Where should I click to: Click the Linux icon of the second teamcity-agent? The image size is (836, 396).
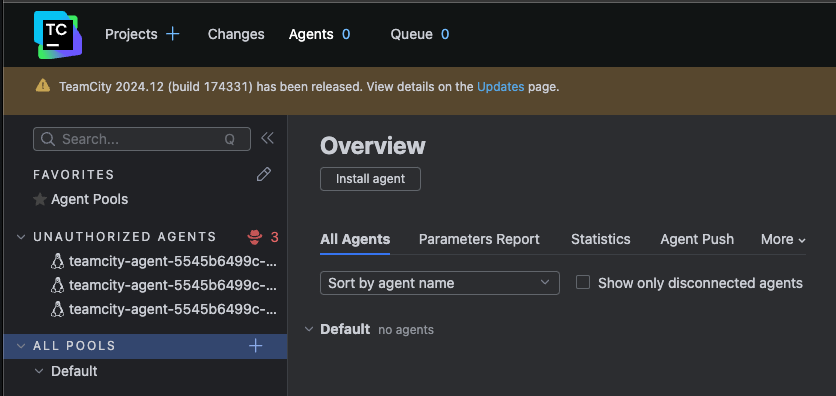(57, 285)
